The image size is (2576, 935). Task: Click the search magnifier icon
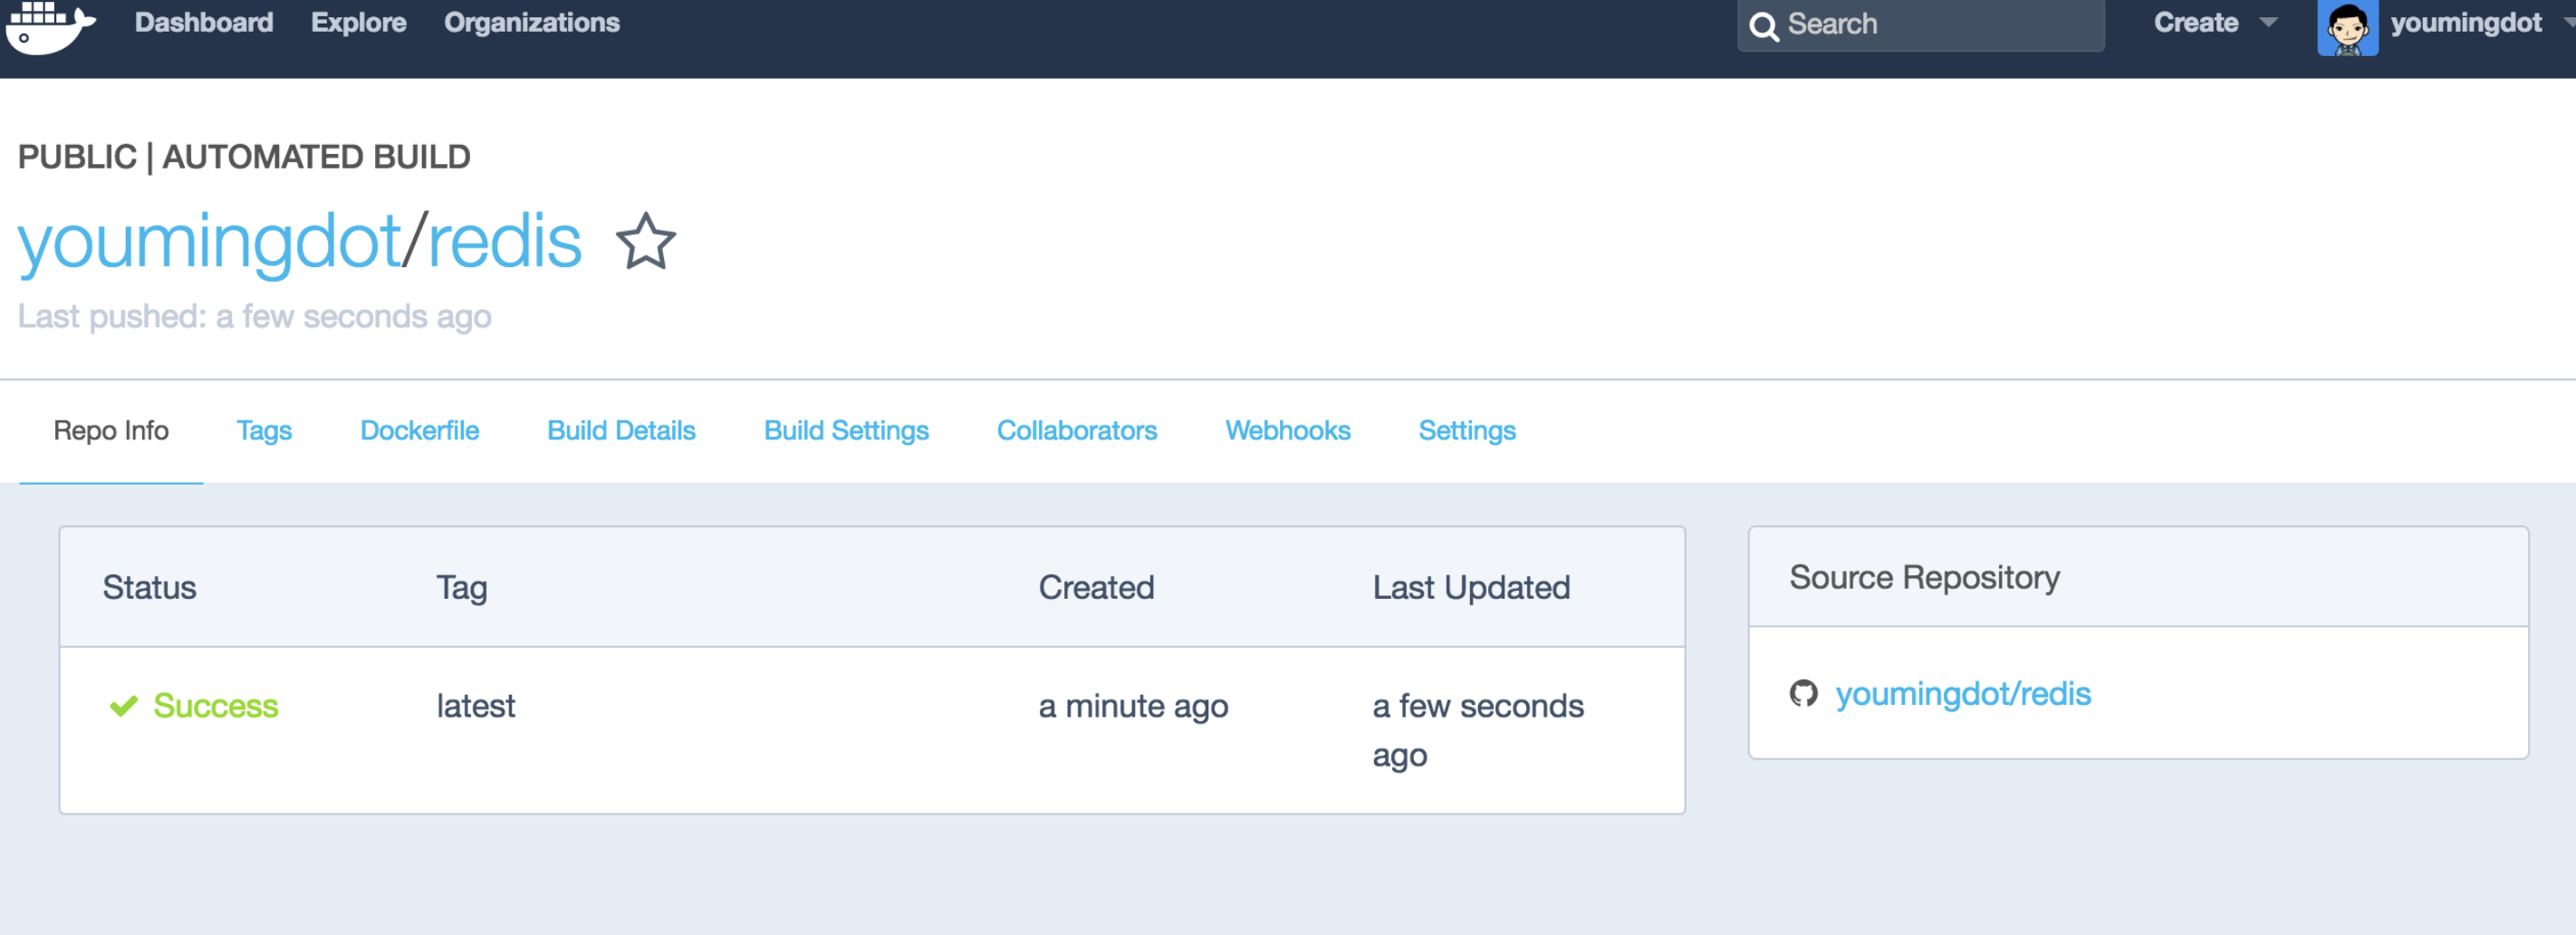[x=1764, y=26]
